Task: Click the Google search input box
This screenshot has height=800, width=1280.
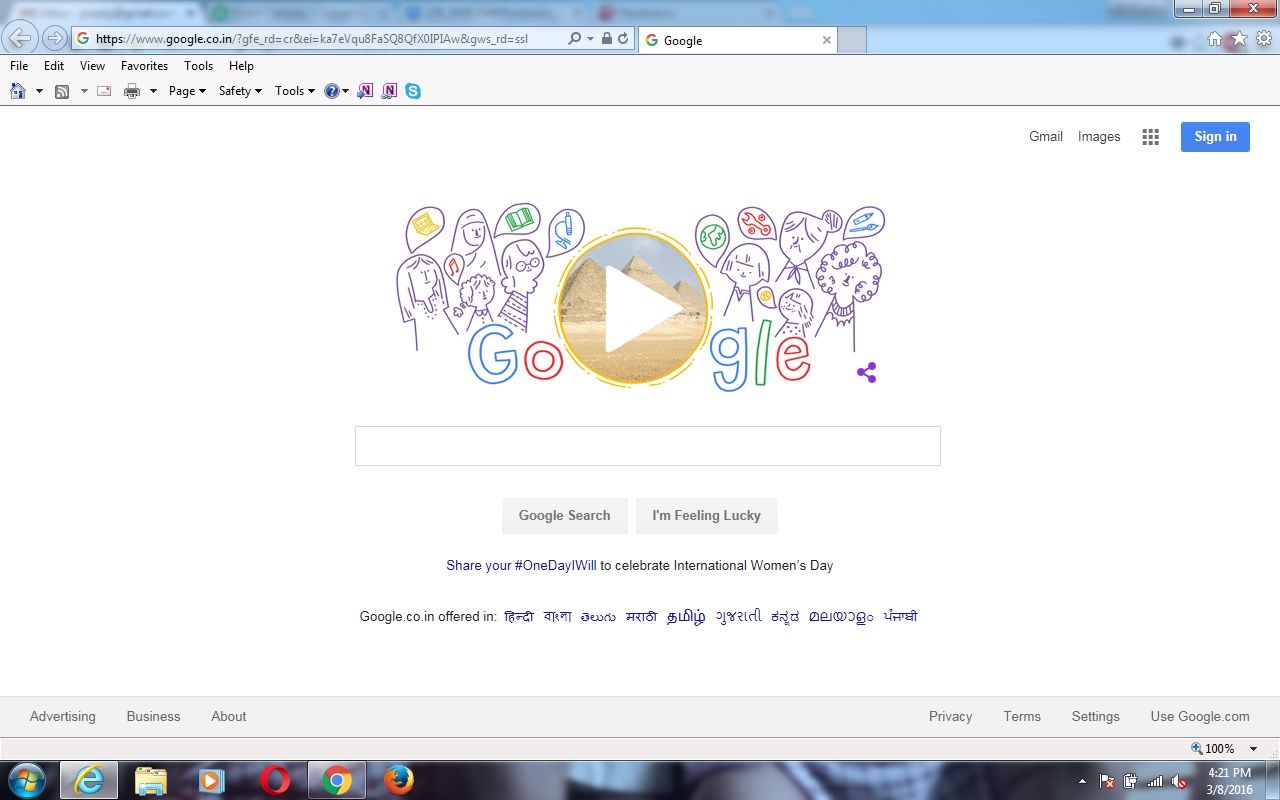Action: tap(648, 446)
